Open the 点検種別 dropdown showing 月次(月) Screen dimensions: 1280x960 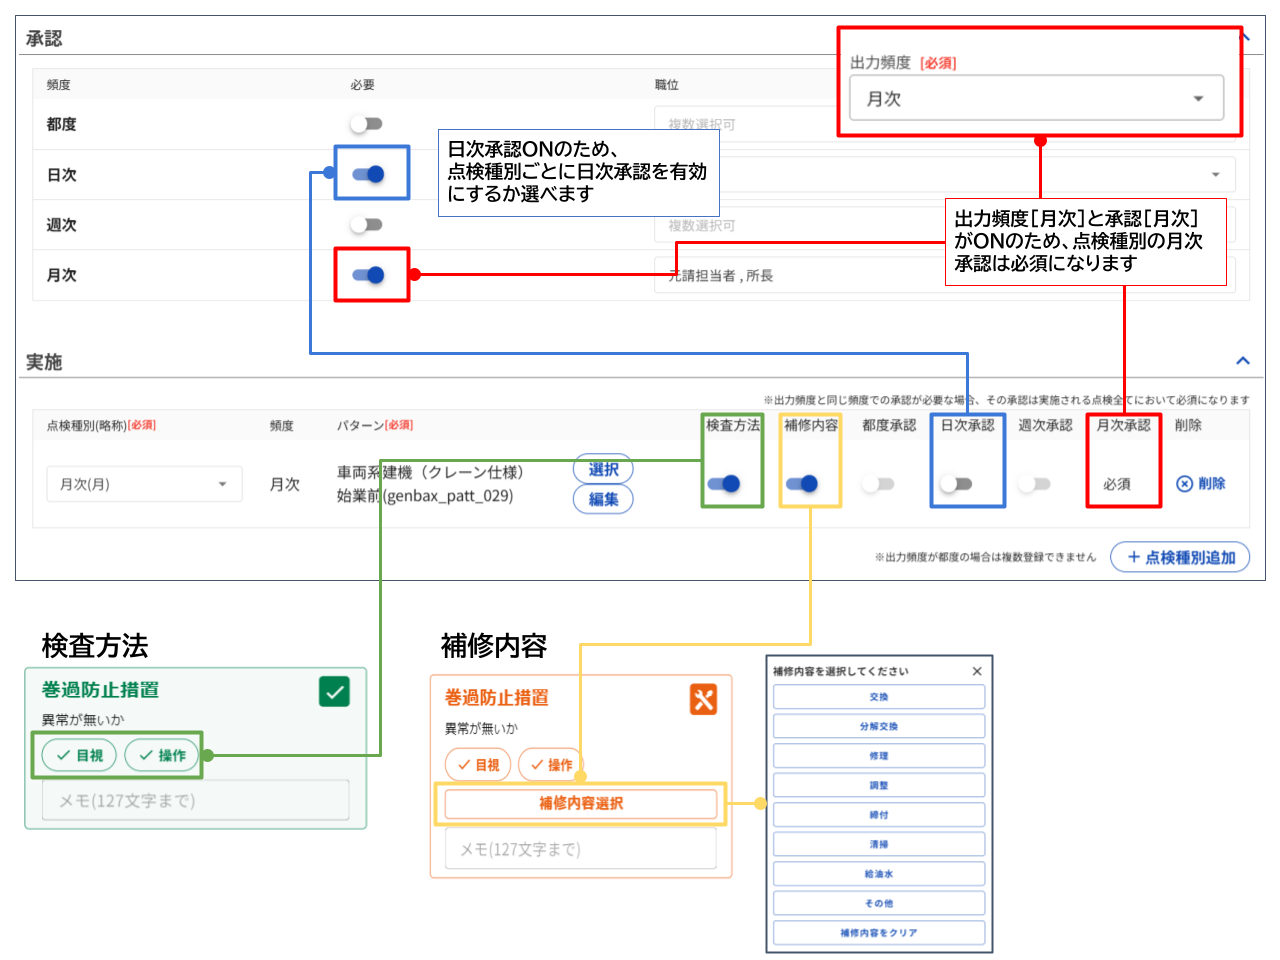pos(144,484)
